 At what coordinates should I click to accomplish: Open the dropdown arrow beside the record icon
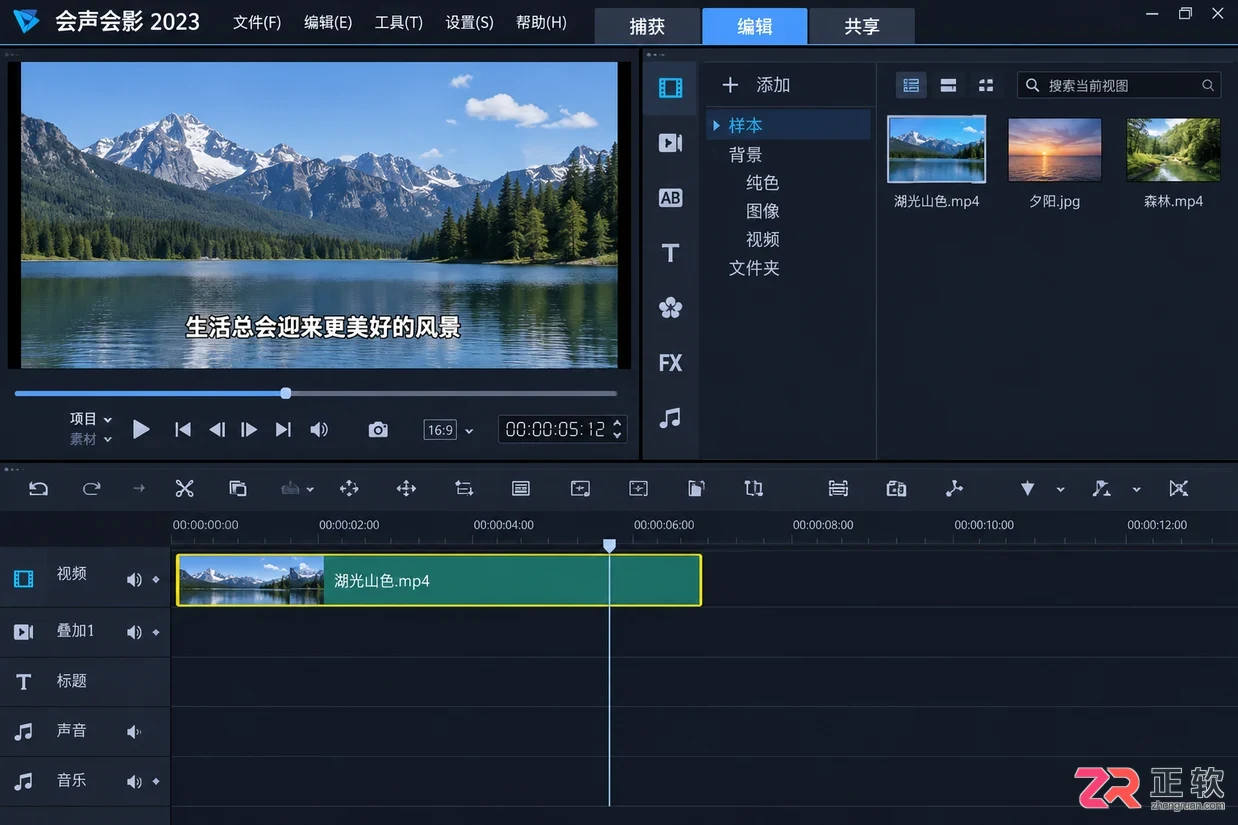(x=310, y=489)
